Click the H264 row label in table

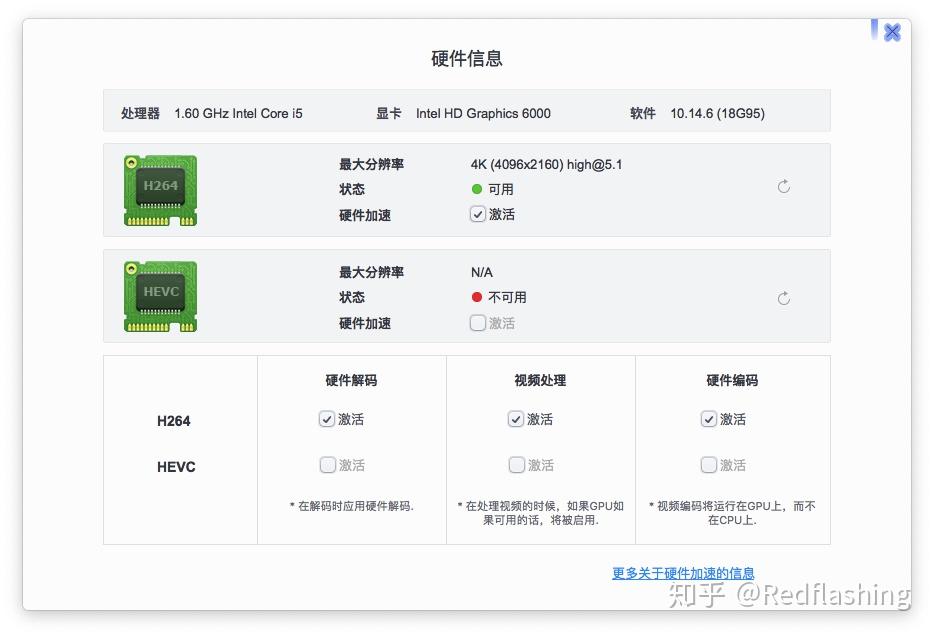pyautogui.click(x=173, y=421)
